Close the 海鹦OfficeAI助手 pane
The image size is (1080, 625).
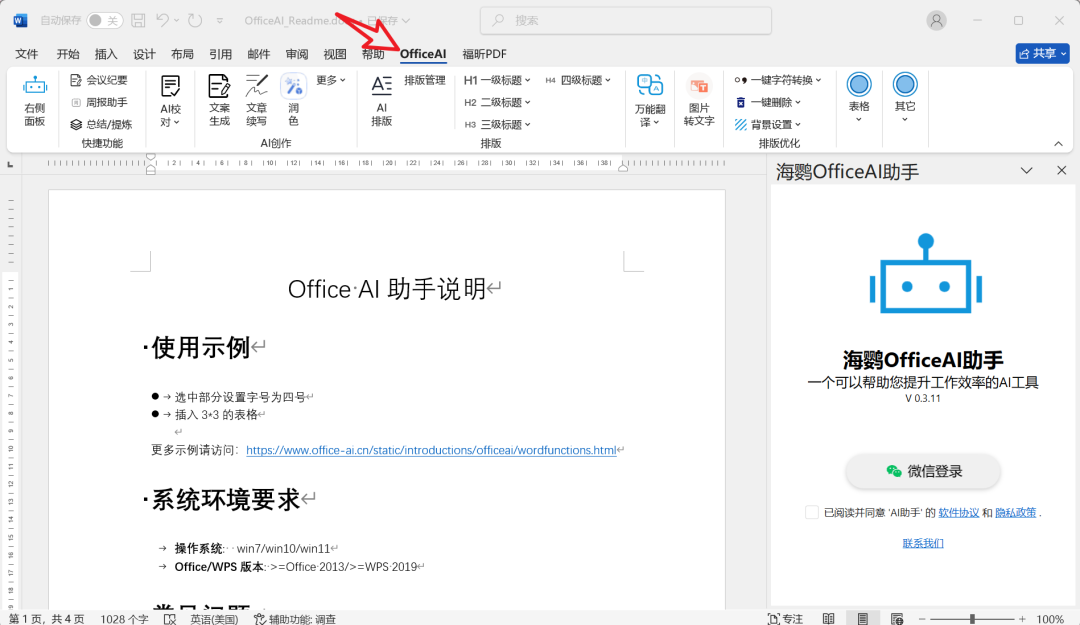(1061, 170)
